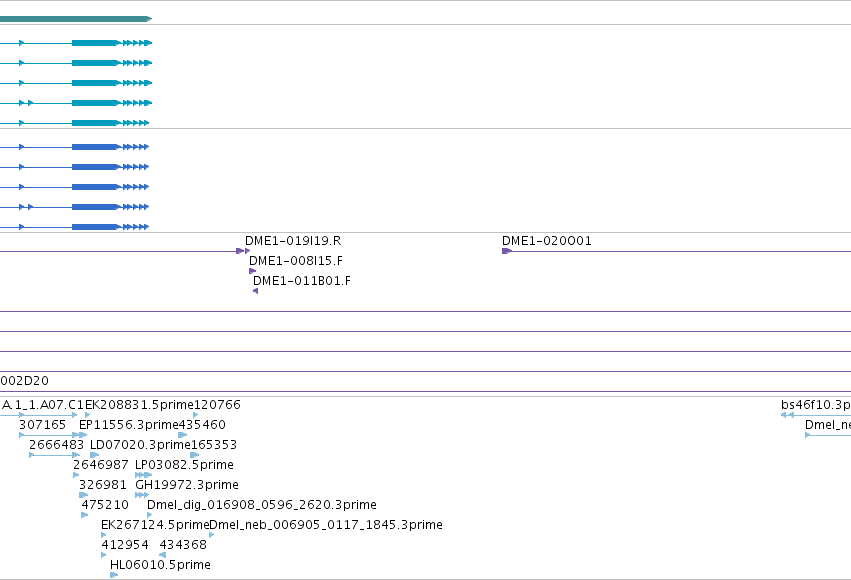851x580 pixels.
Task: Click the 435460 label
Action: point(202,425)
